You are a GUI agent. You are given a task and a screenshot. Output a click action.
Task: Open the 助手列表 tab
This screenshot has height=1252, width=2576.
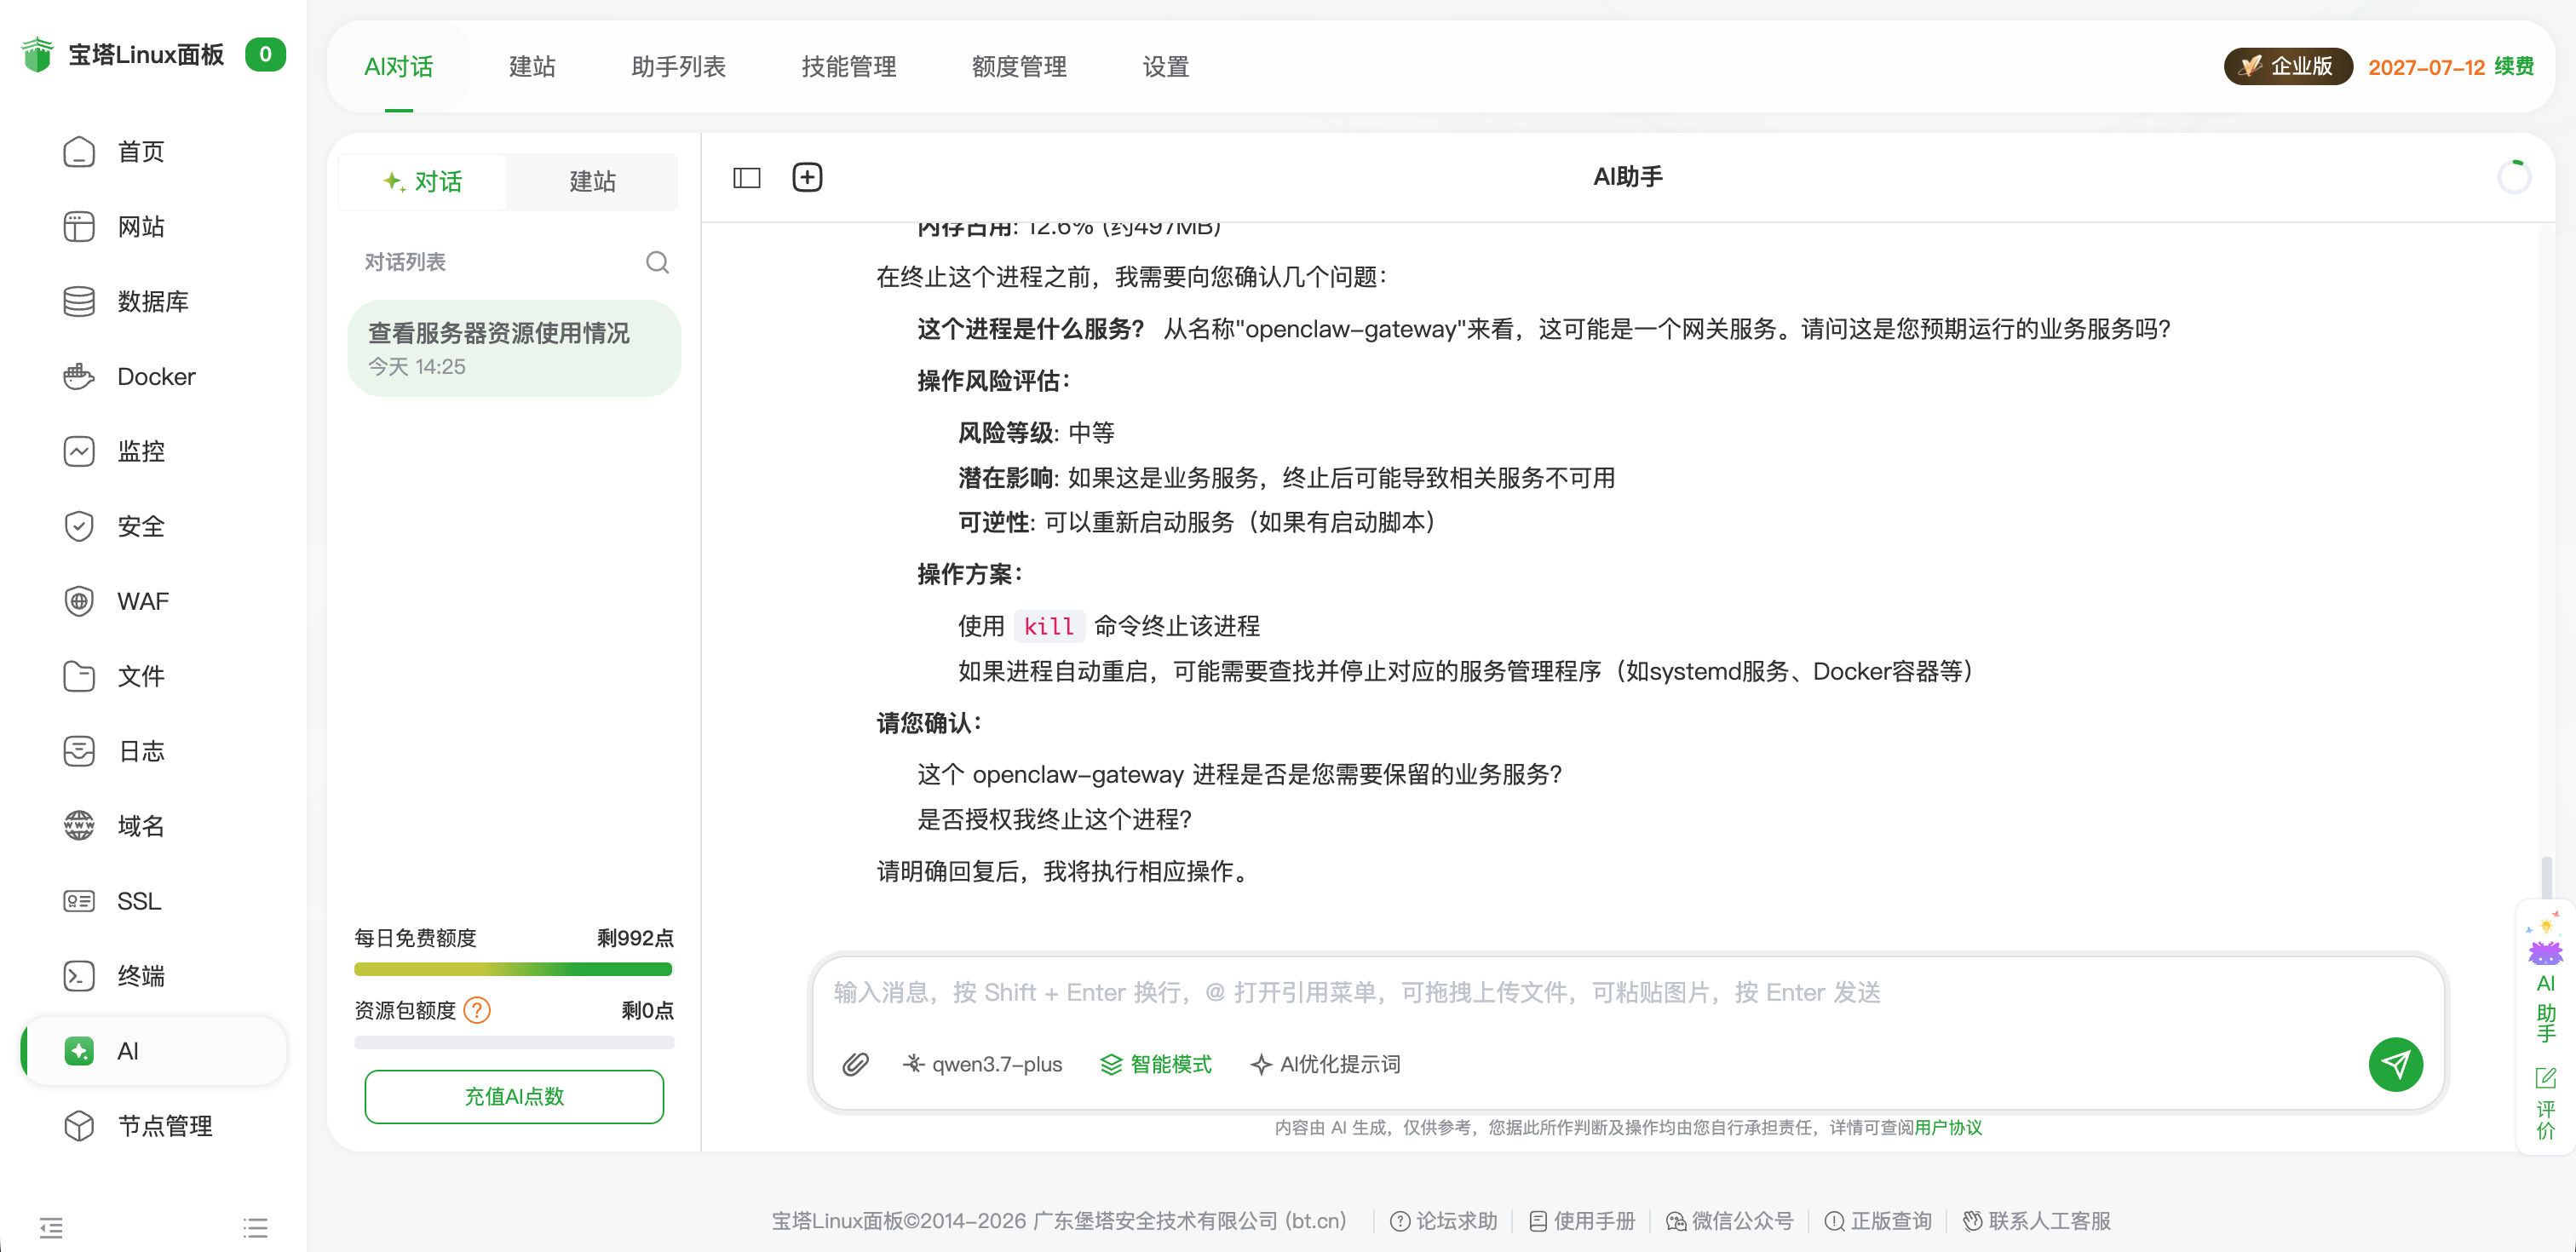click(678, 67)
